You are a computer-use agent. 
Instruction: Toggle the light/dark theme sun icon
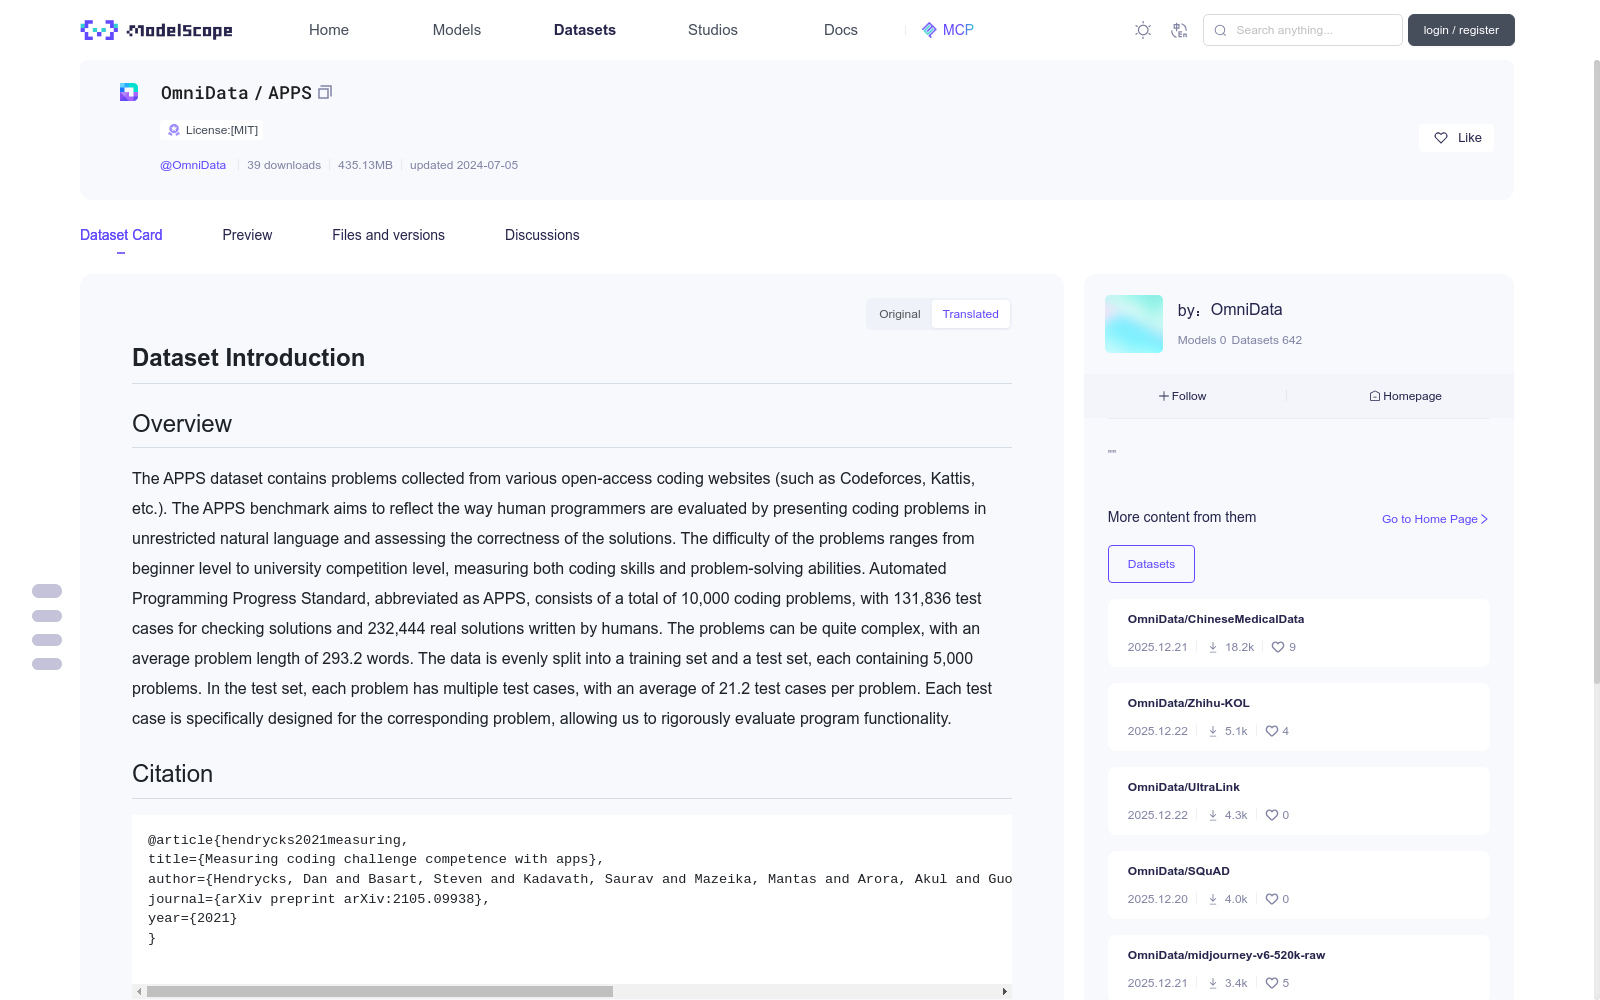click(1143, 30)
